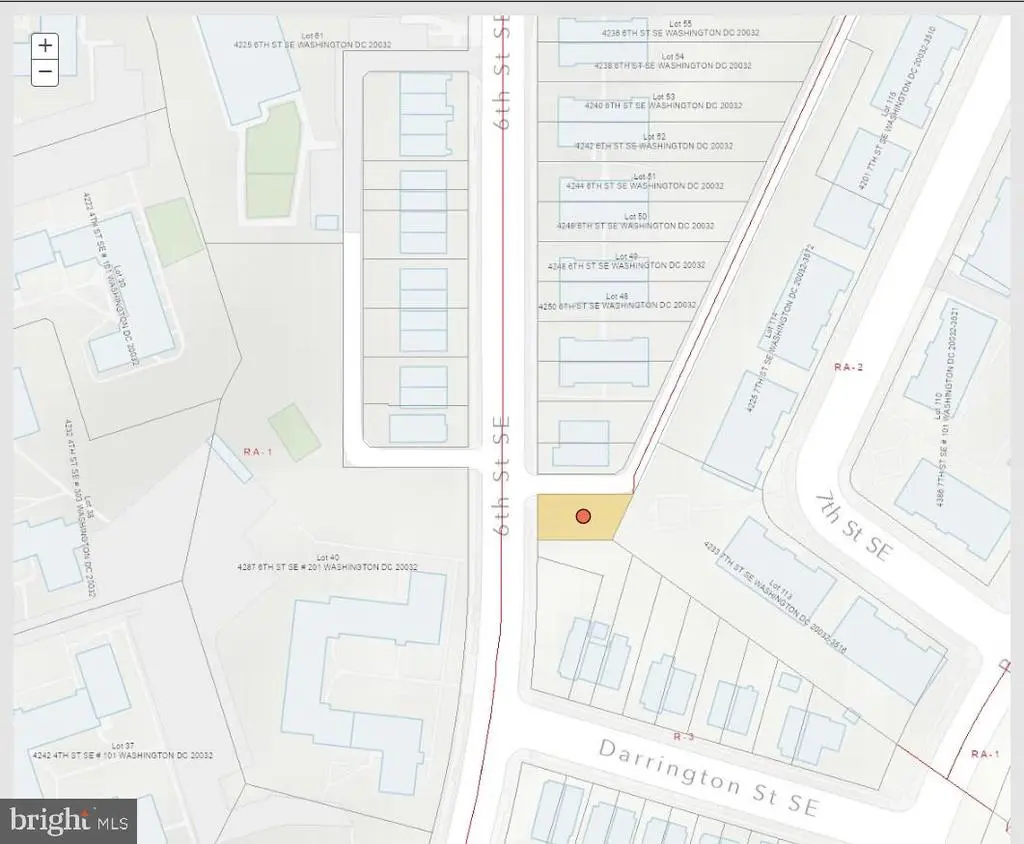1024x844 pixels.
Task: Select the parcel labeled Lot 48
Action: pos(620,300)
